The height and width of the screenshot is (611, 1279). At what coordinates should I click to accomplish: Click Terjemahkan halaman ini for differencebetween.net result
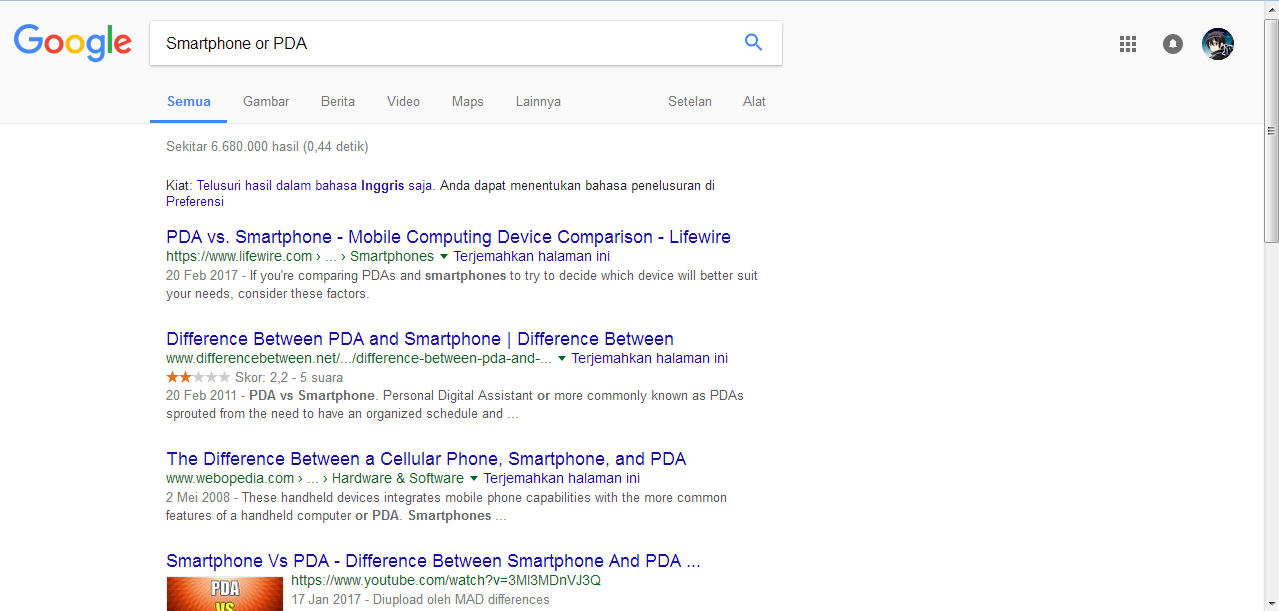point(650,358)
